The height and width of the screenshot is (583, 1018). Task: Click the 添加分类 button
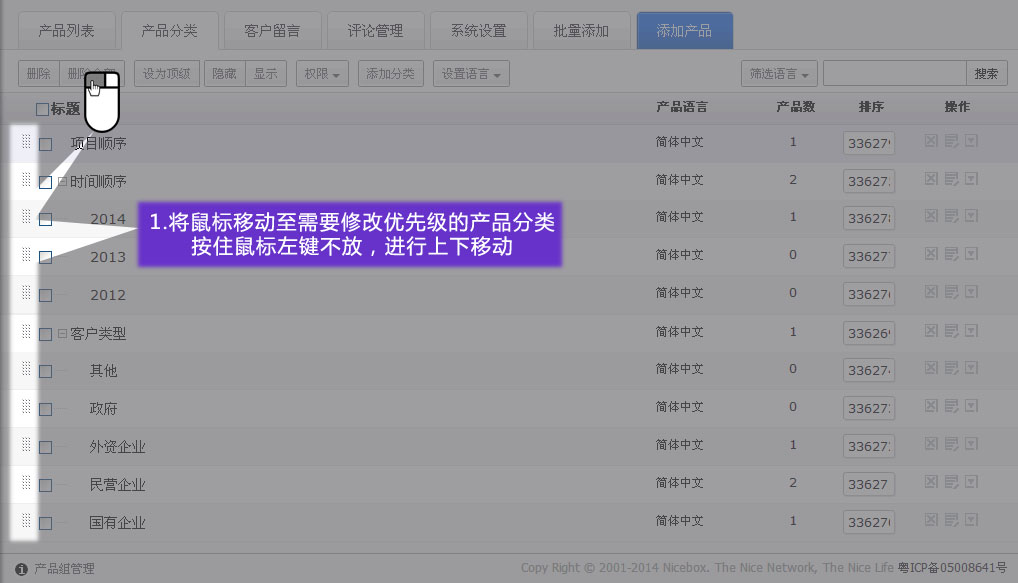(390, 73)
